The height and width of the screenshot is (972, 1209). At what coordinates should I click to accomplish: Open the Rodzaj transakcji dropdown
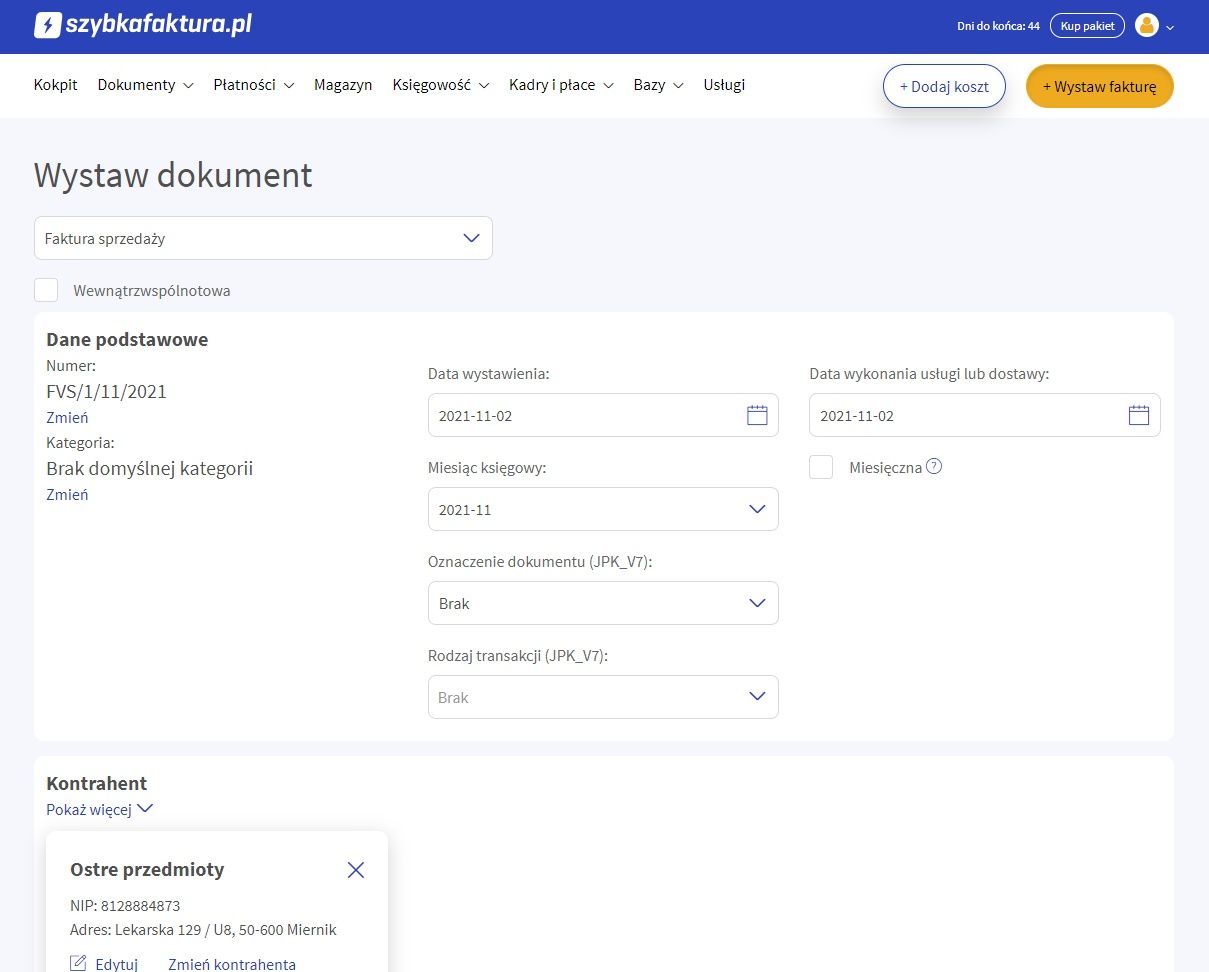(603, 697)
